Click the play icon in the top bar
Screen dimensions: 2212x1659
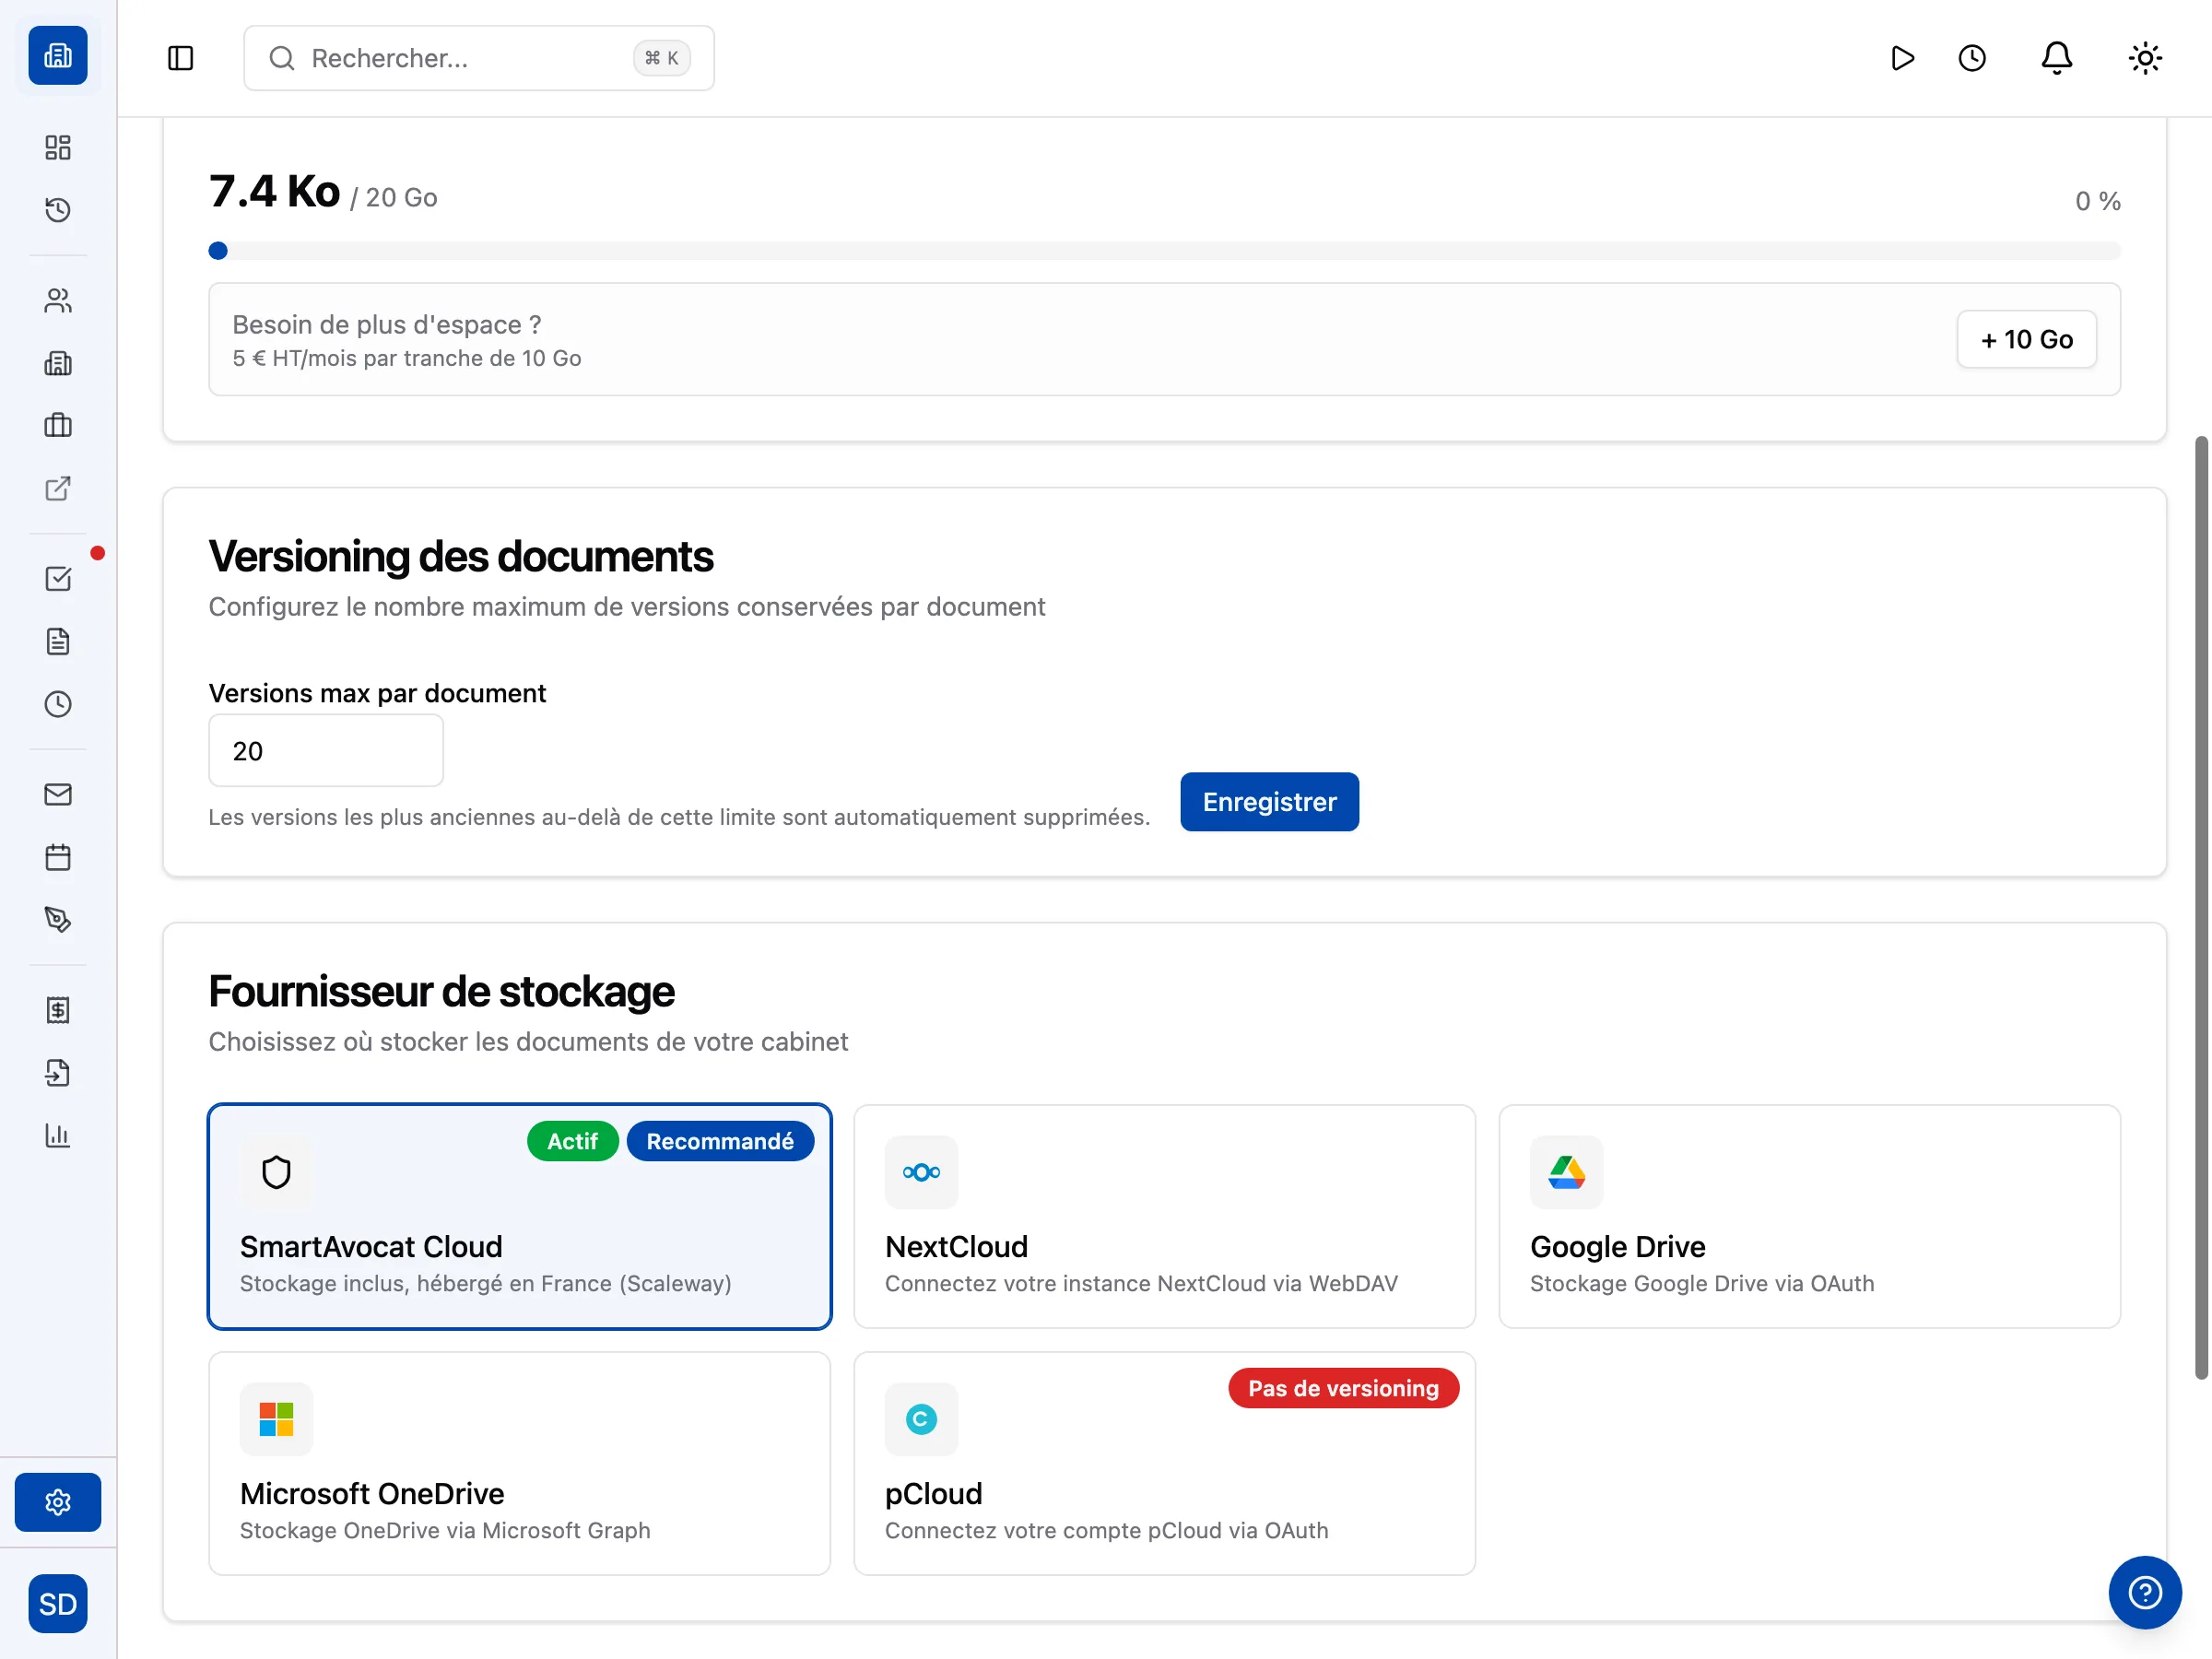click(1902, 58)
